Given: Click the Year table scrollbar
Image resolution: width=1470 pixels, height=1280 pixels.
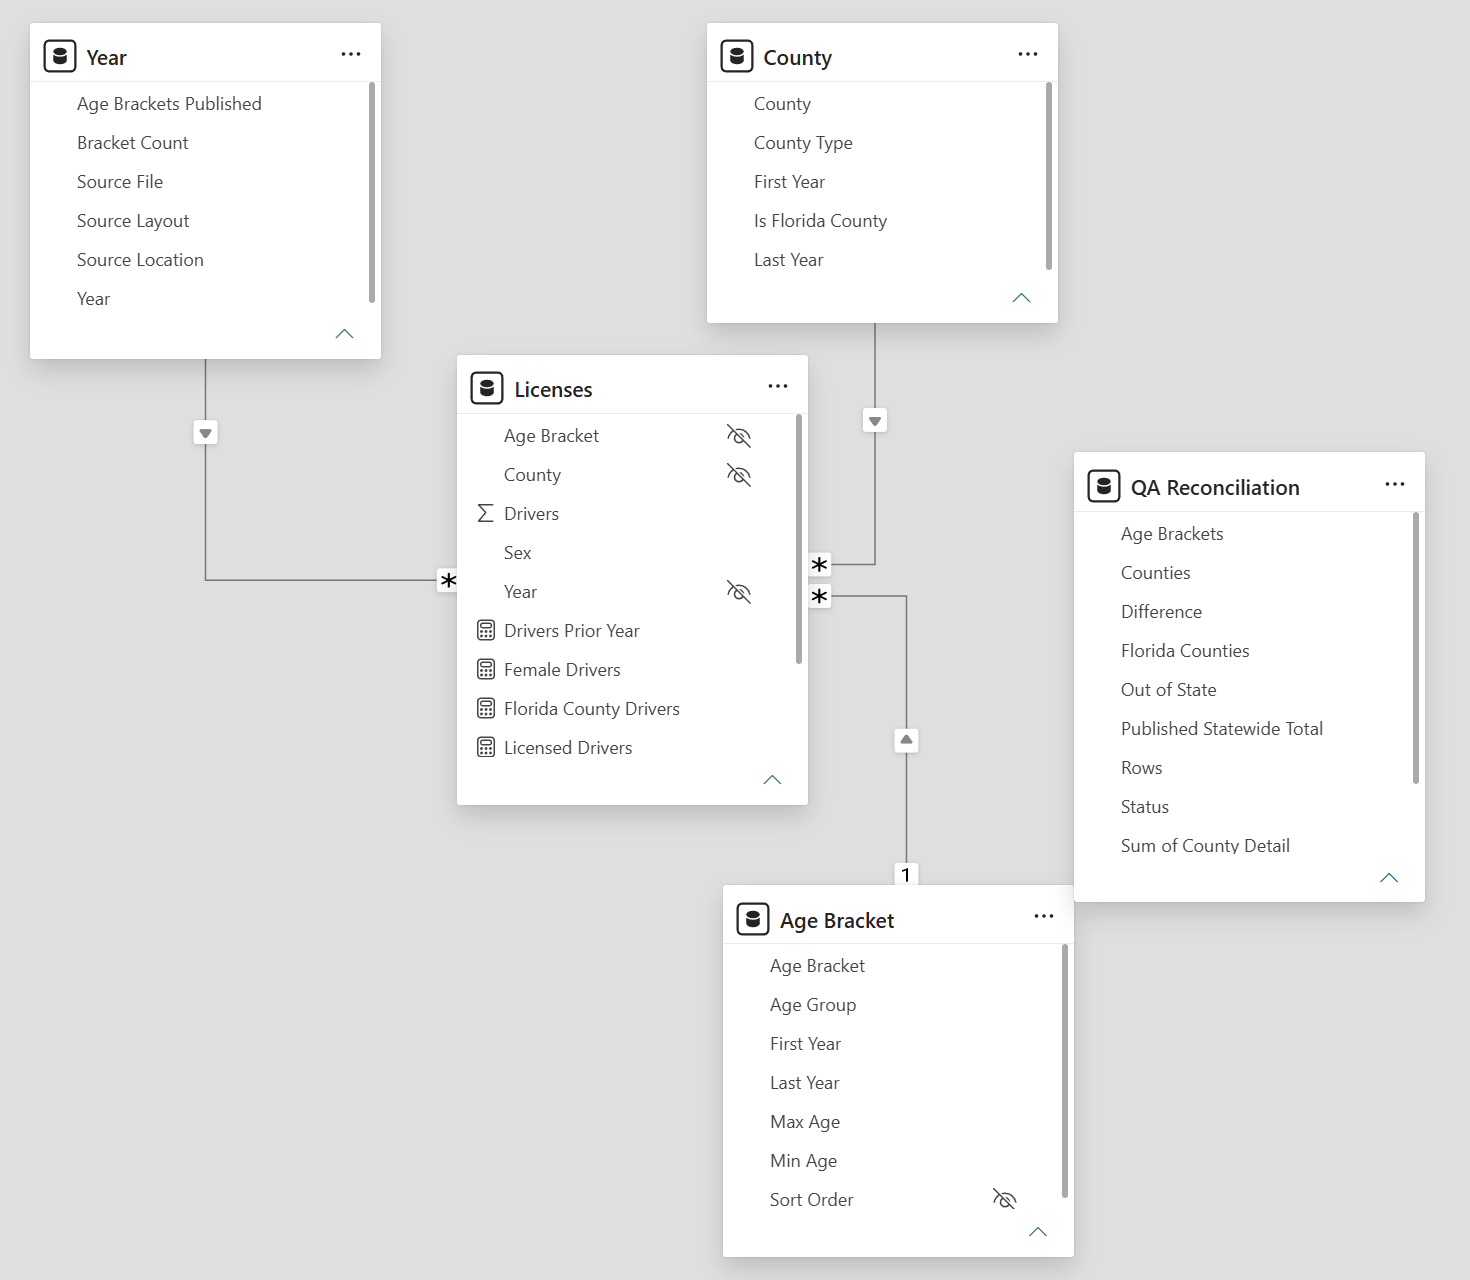Looking at the screenshot, I should (372, 192).
